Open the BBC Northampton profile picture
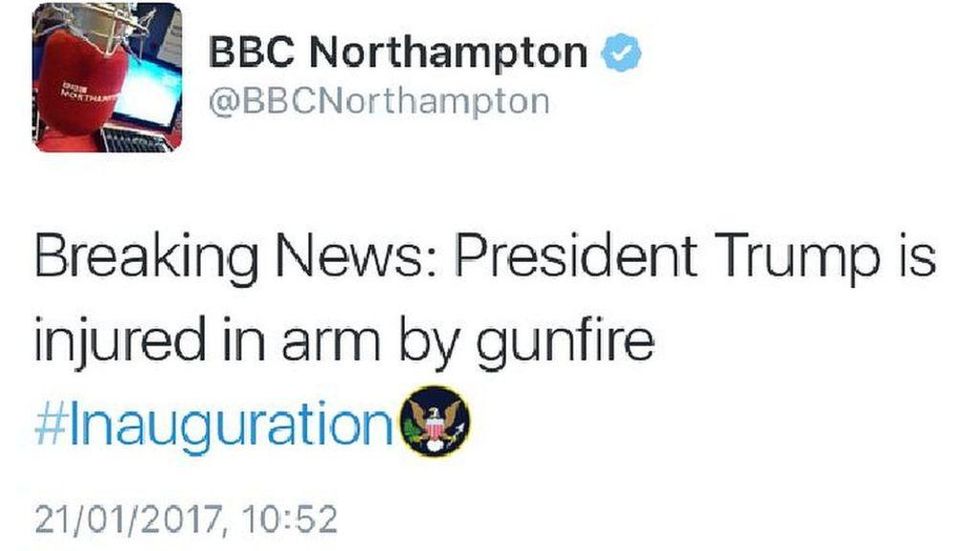The image size is (980, 551). (108, 77)
